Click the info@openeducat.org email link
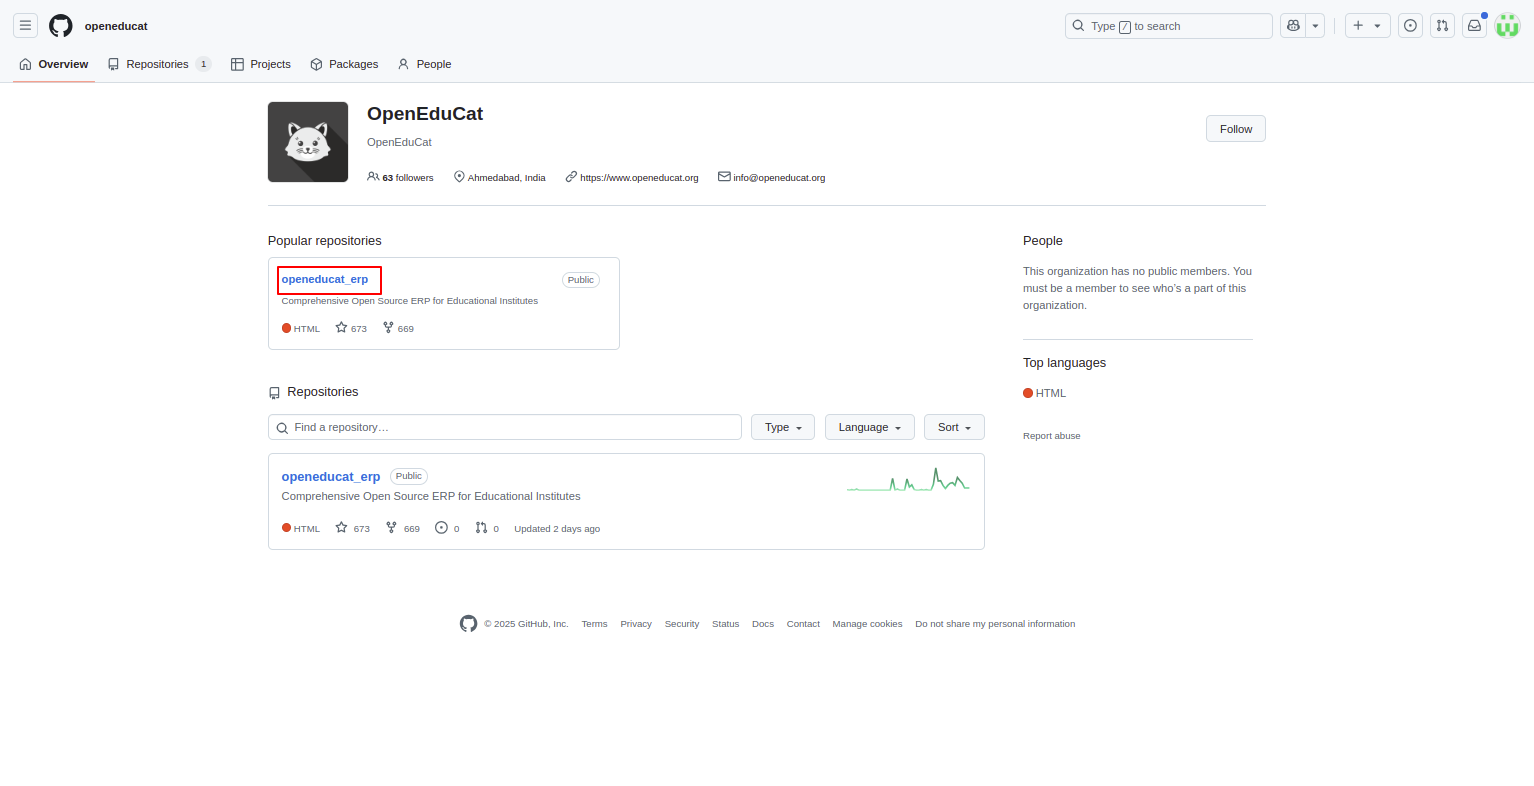Viewport: 1534px width, 786px height. tap(779, 177)
